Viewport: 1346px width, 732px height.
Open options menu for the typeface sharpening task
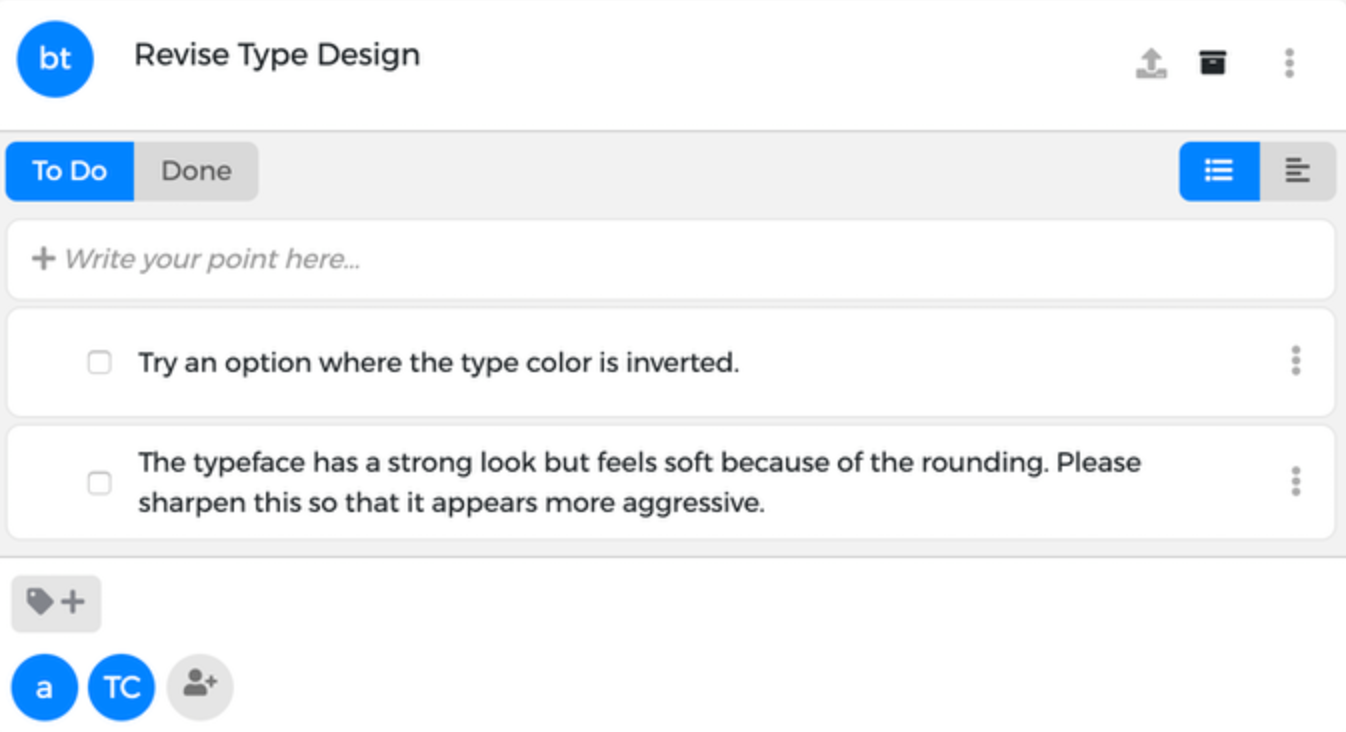coord(1295,482)
